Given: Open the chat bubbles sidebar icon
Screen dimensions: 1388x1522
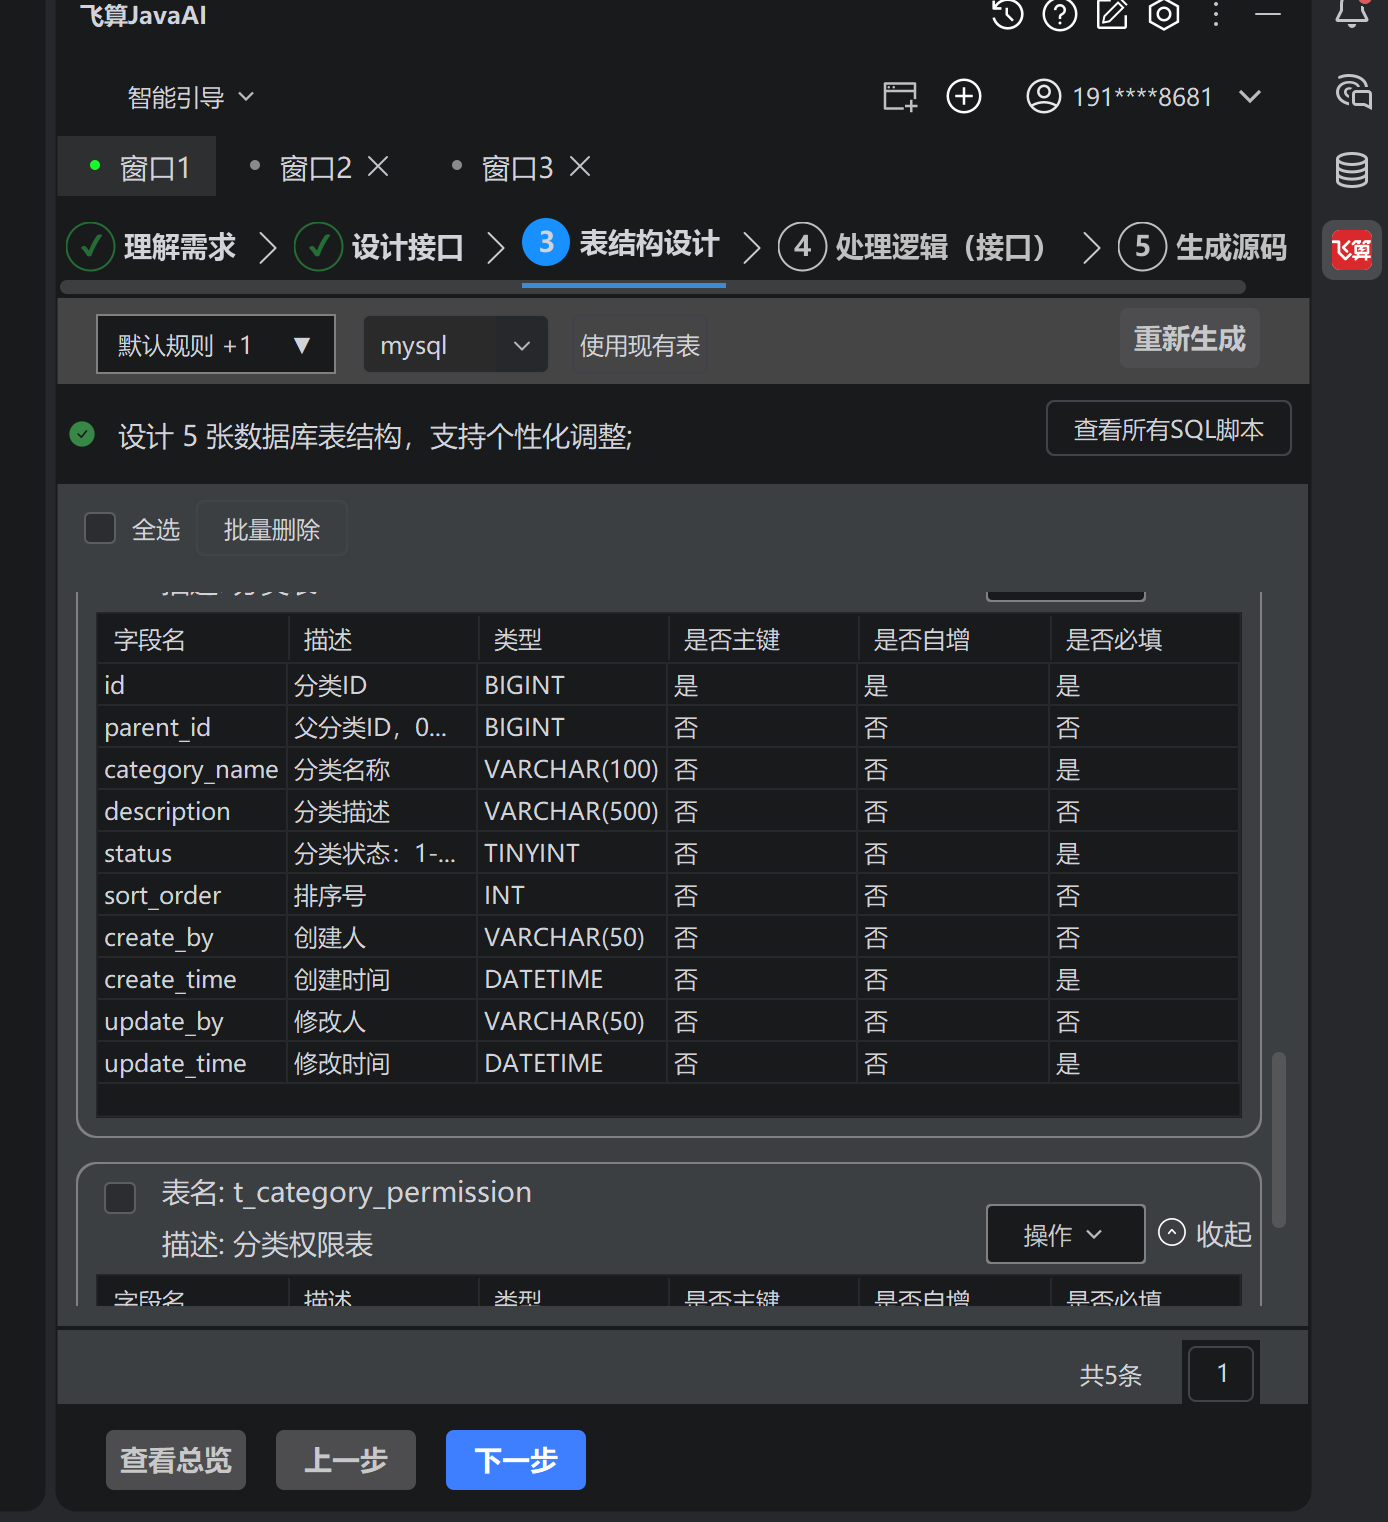Looking at the screenshot, I should click(1353, 92).
